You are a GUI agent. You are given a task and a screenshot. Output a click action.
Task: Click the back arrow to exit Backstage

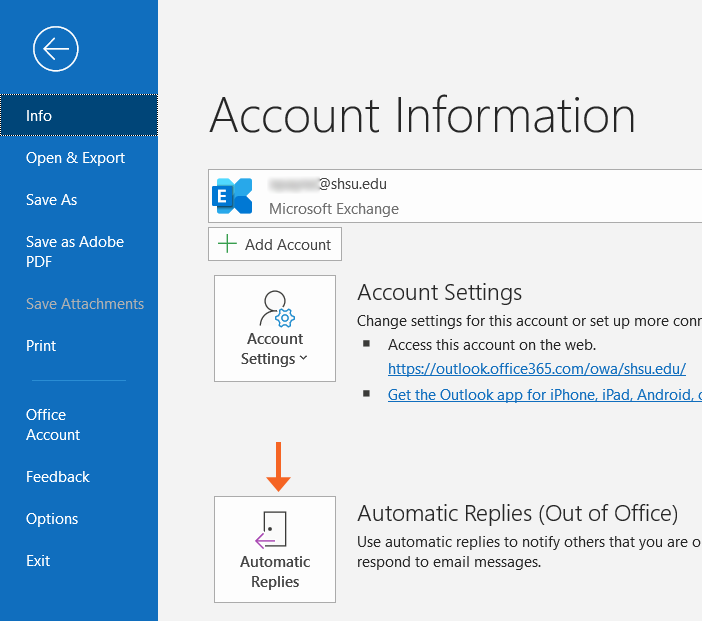[x=55, y=48]
